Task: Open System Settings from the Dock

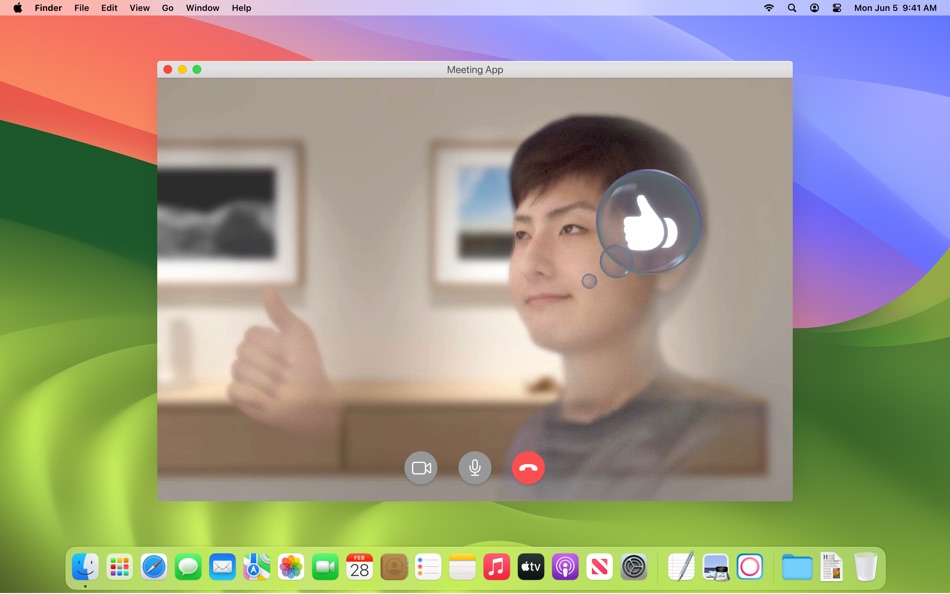Action: tap(632, 567)
